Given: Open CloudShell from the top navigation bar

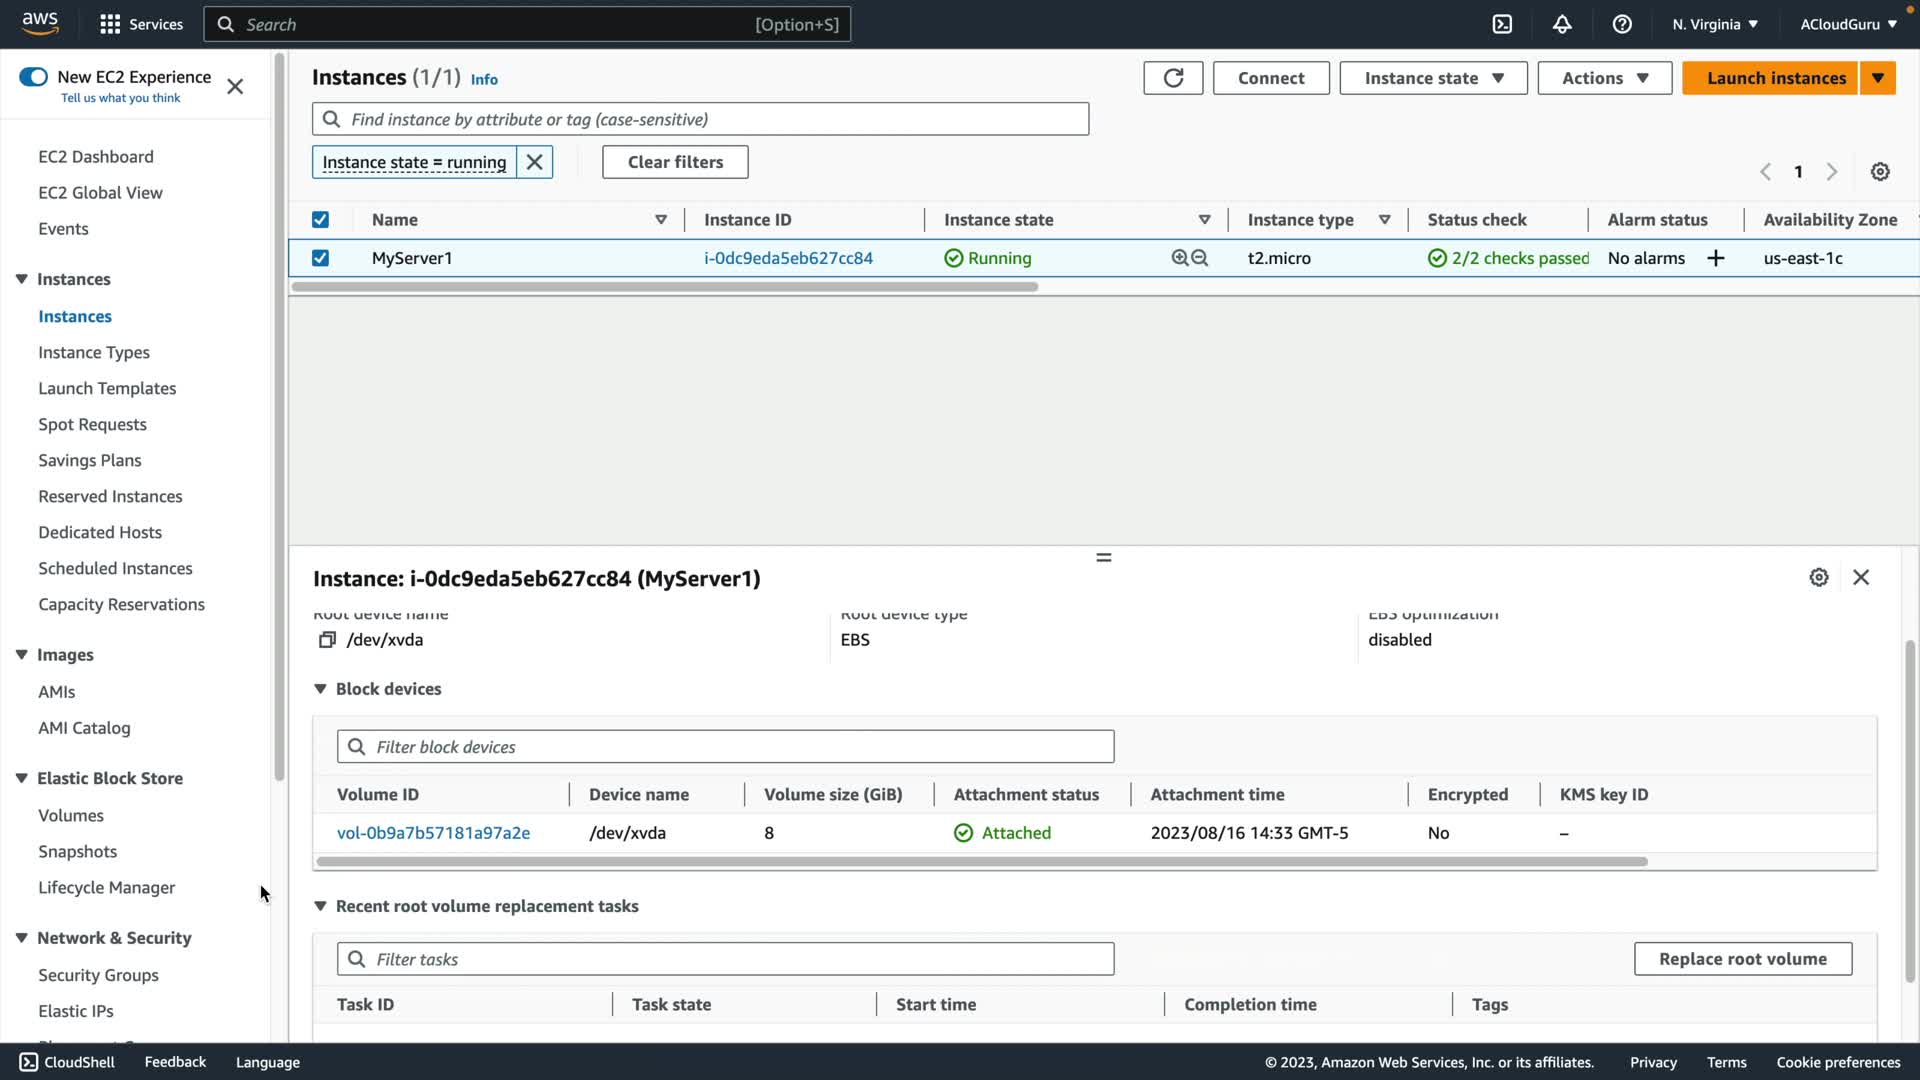Looking at the screenshot, I should [1502, 24].
